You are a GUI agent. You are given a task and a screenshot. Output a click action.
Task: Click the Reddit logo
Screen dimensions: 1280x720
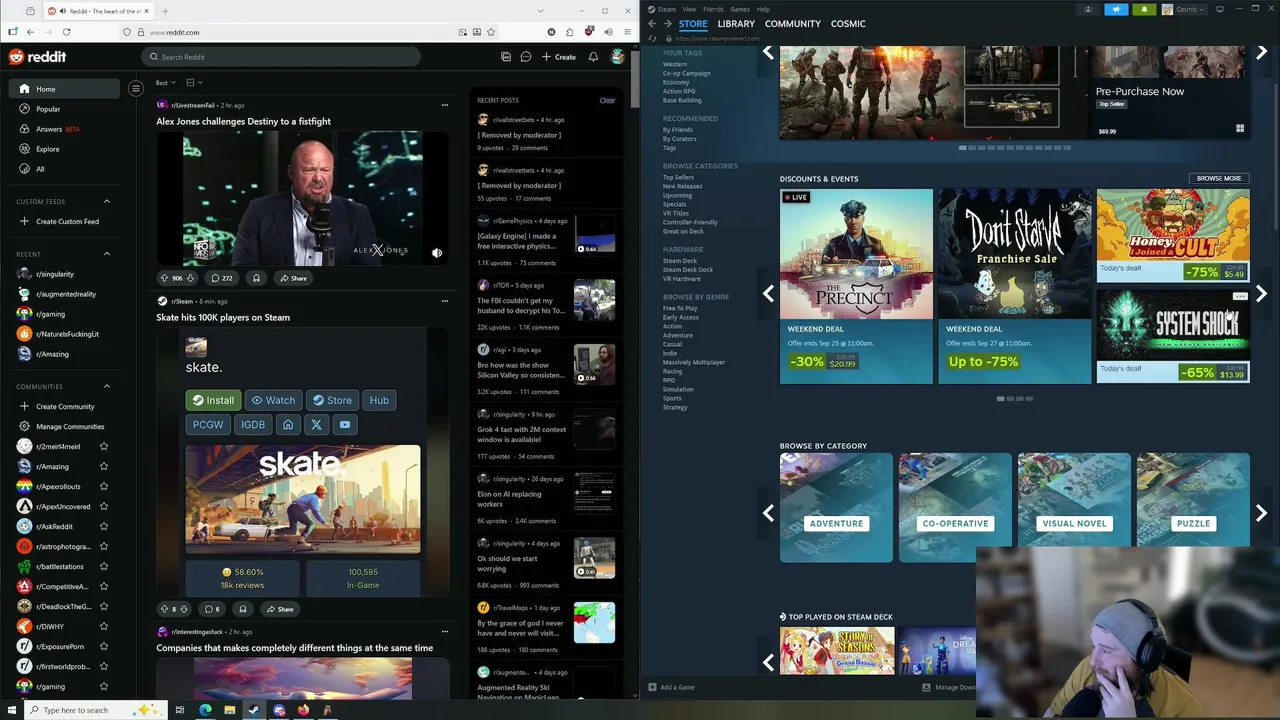click(x=38, y=57)
